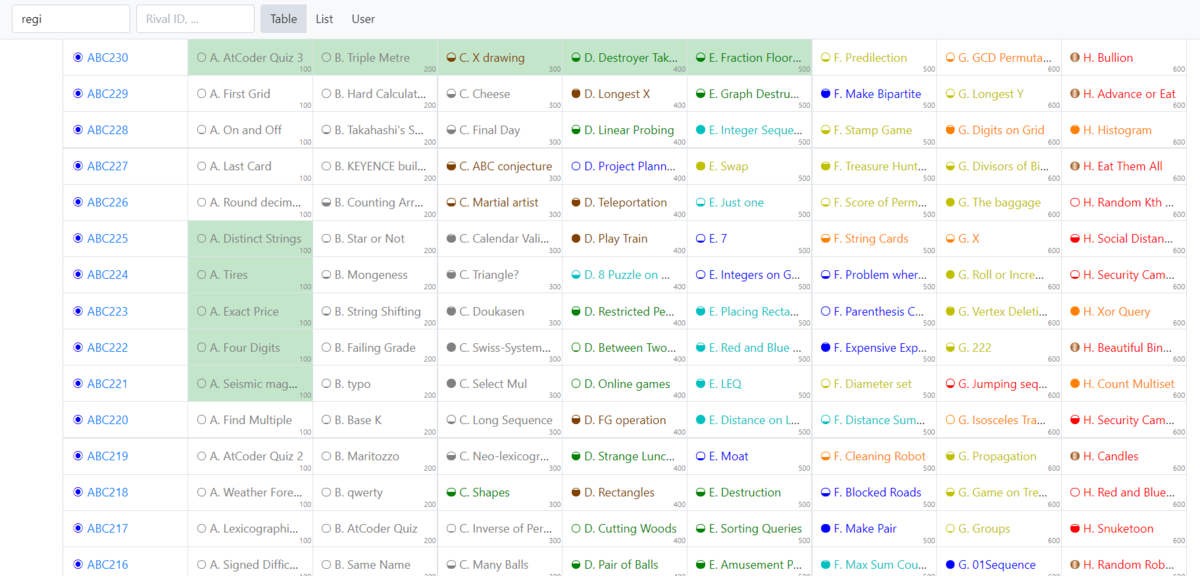1200x576 pixels.
Task: Open contest ABC225 link
Action: 107,239
